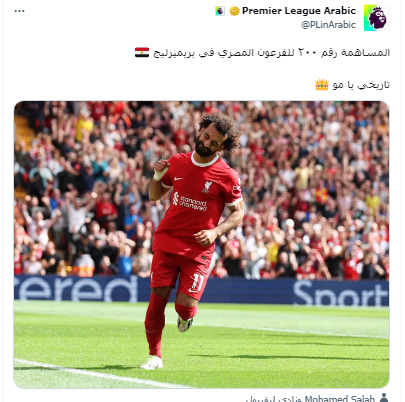Click the small affiliate badge beside verified mark
Viewport: 405px width, 402px height.
pyautogui.click(x=220, y=11)
